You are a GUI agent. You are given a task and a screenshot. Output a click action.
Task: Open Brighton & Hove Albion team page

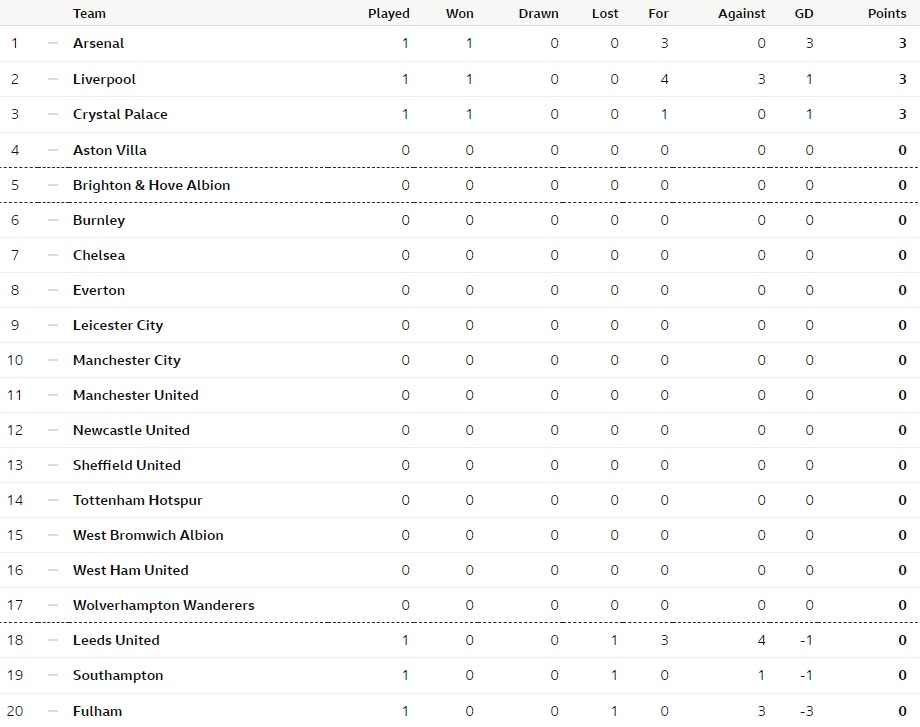pos(151,185)
